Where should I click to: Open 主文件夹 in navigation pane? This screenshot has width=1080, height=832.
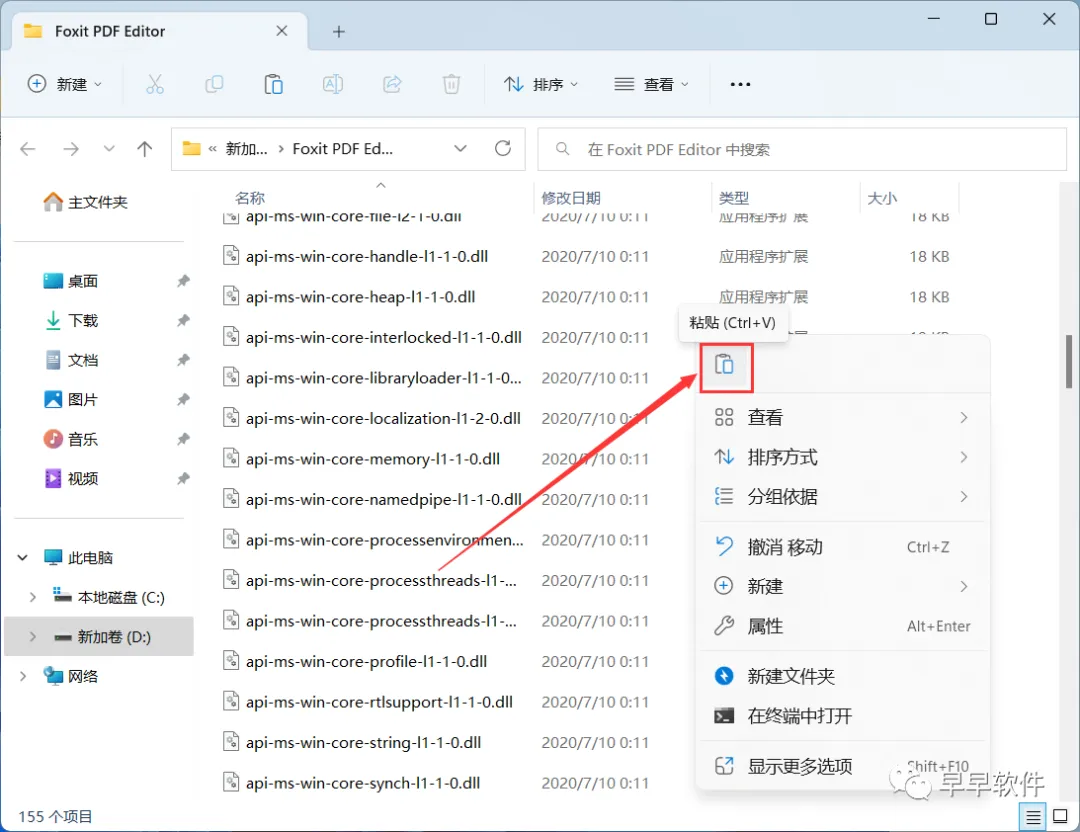[85, 202]
